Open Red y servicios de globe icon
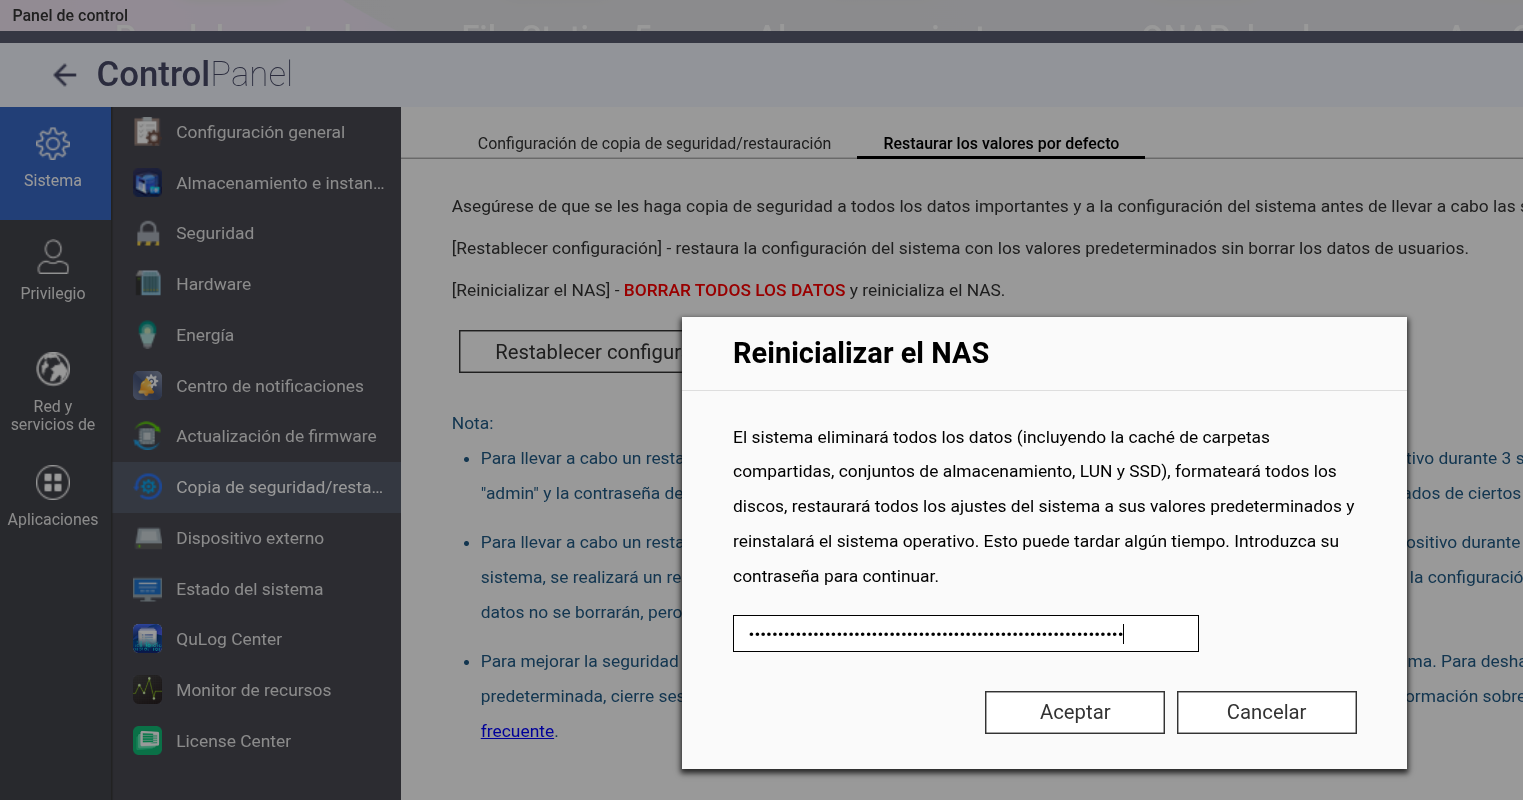1523x800 pixels. pos(53,370)
